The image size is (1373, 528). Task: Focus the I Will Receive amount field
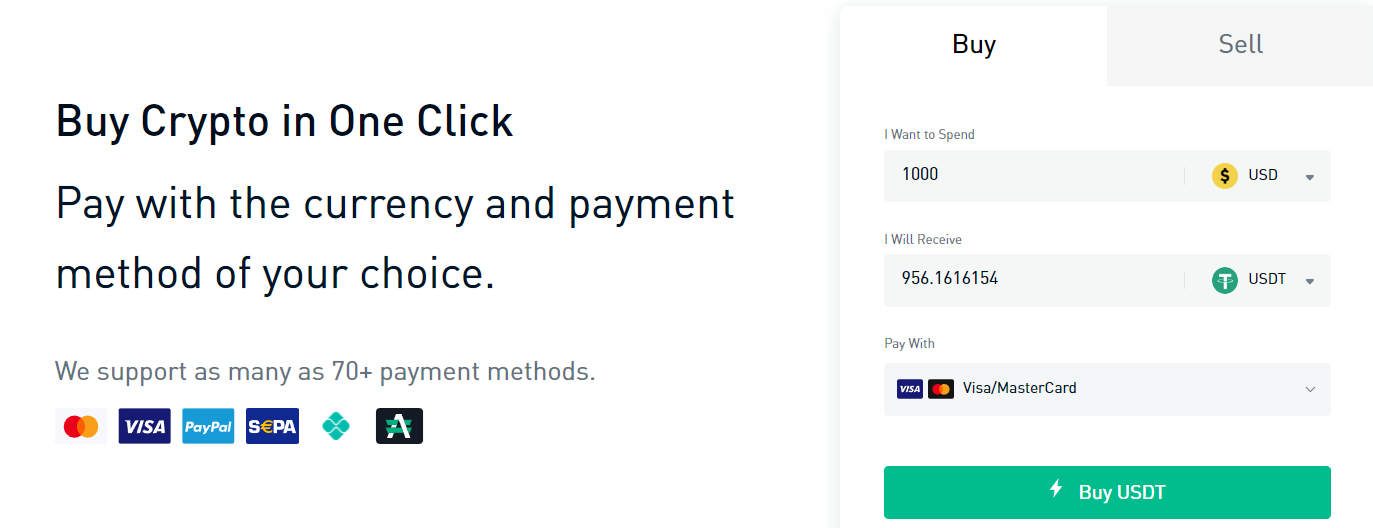point(1034,279)
